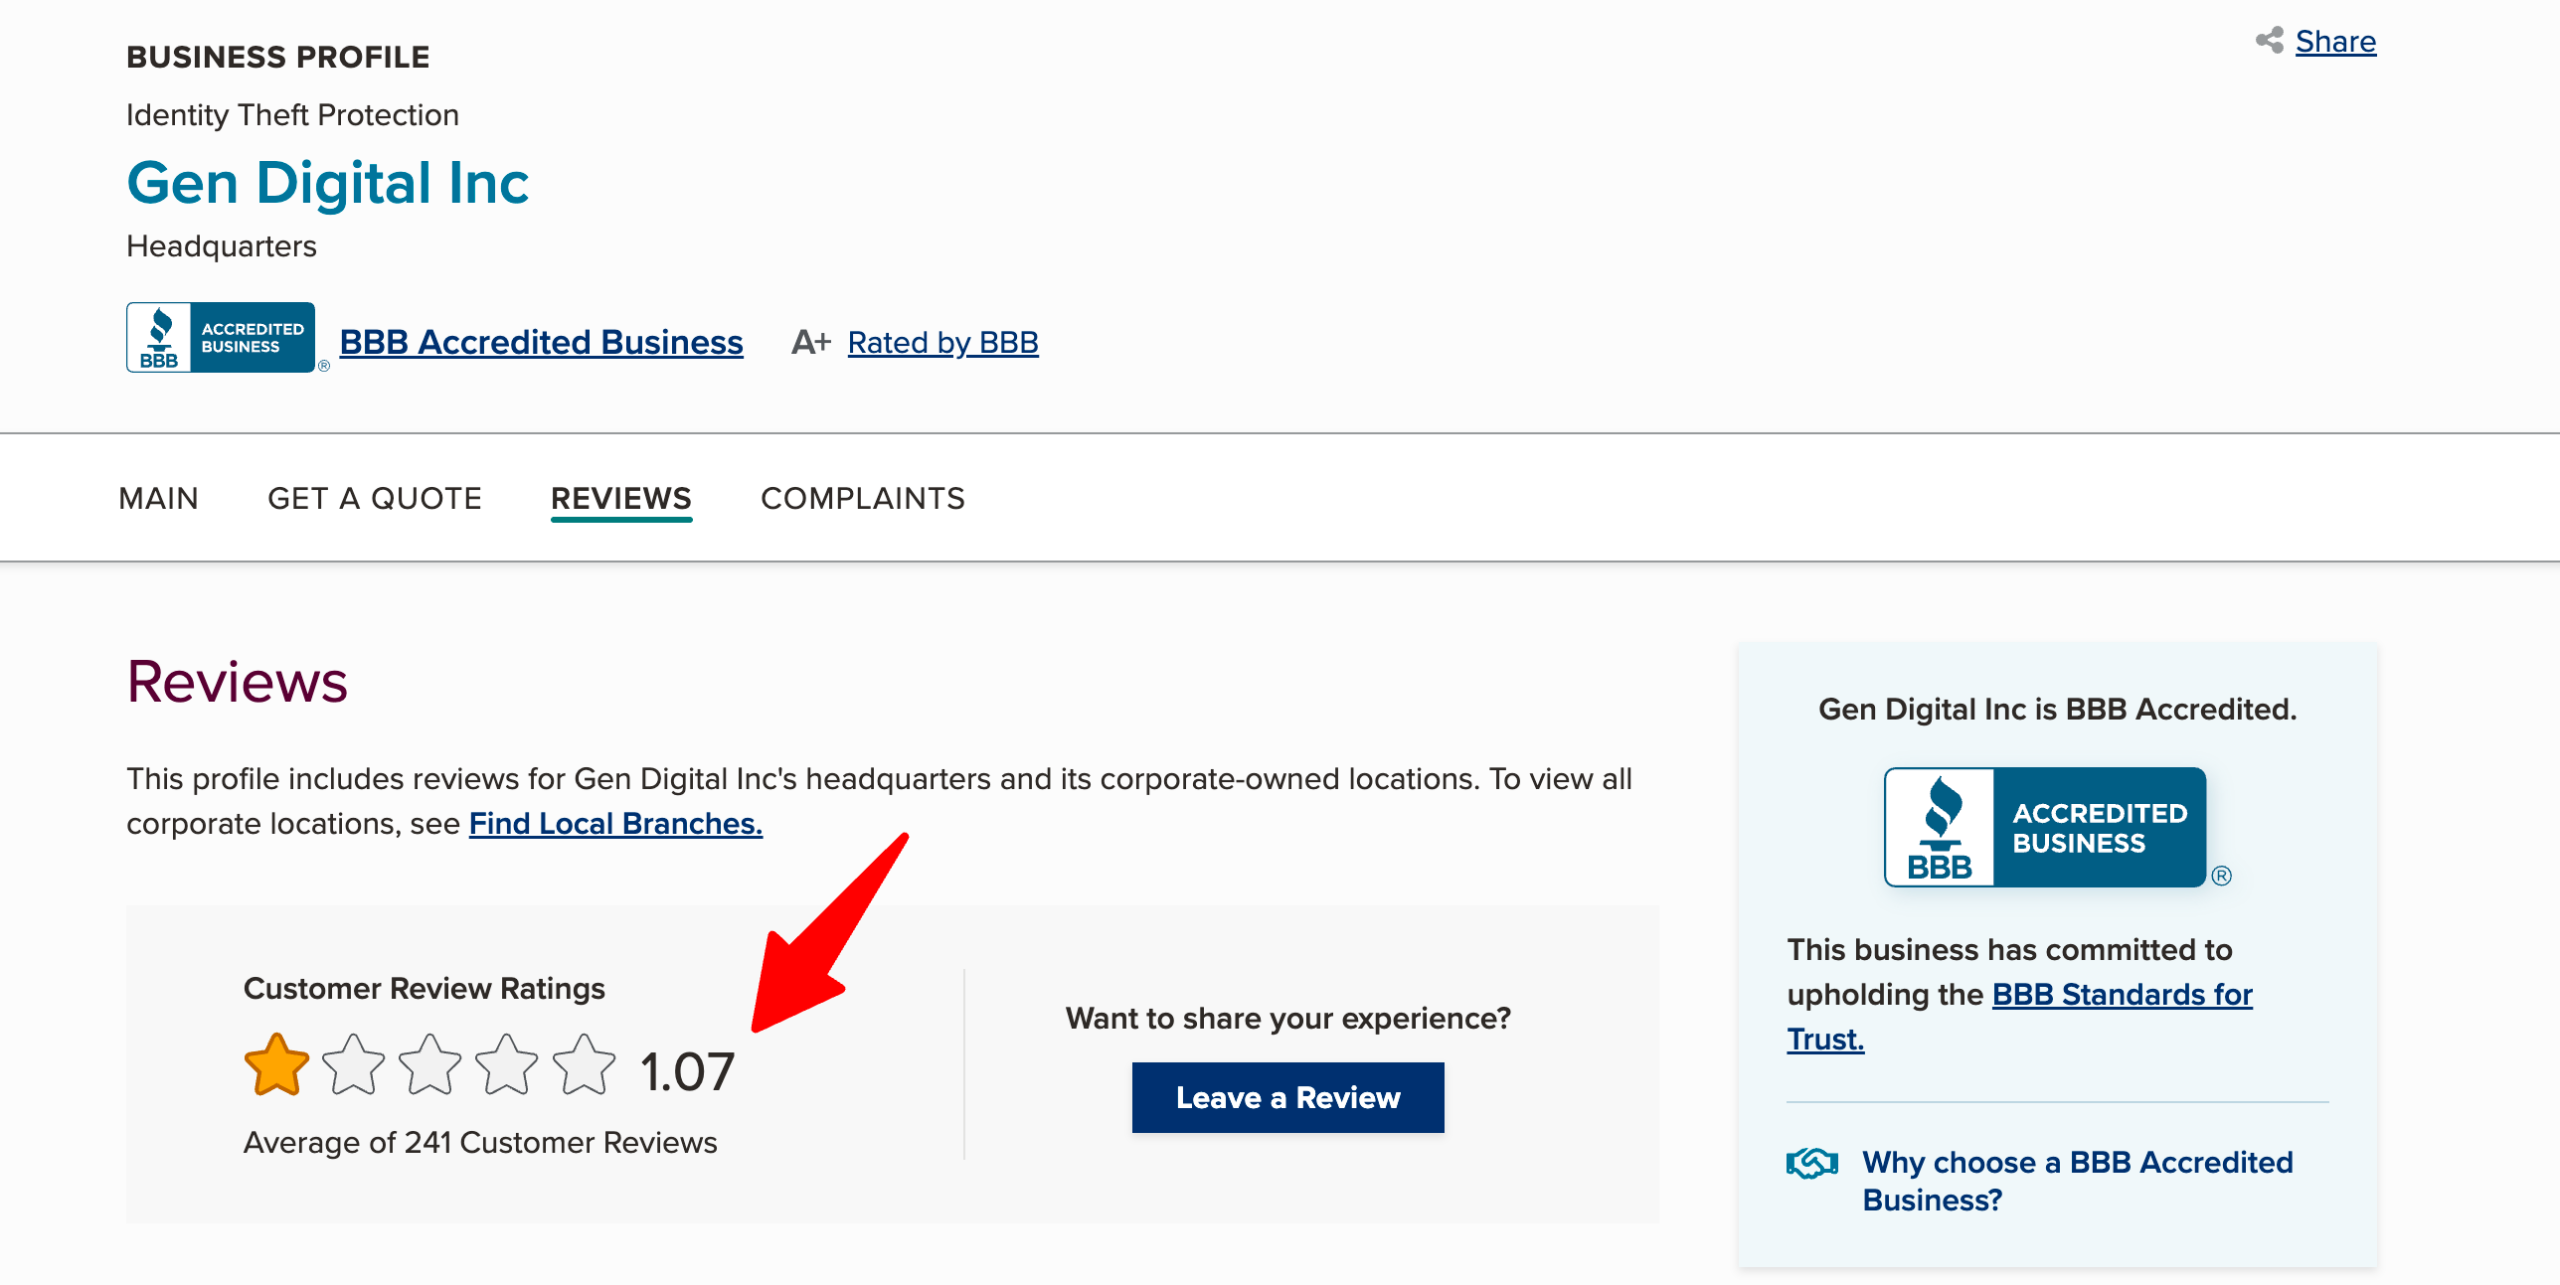This screenshot has width=2560, height=1285.
Task: Open the BBB Standards for Trust link
Action: tap(2121, 994)
